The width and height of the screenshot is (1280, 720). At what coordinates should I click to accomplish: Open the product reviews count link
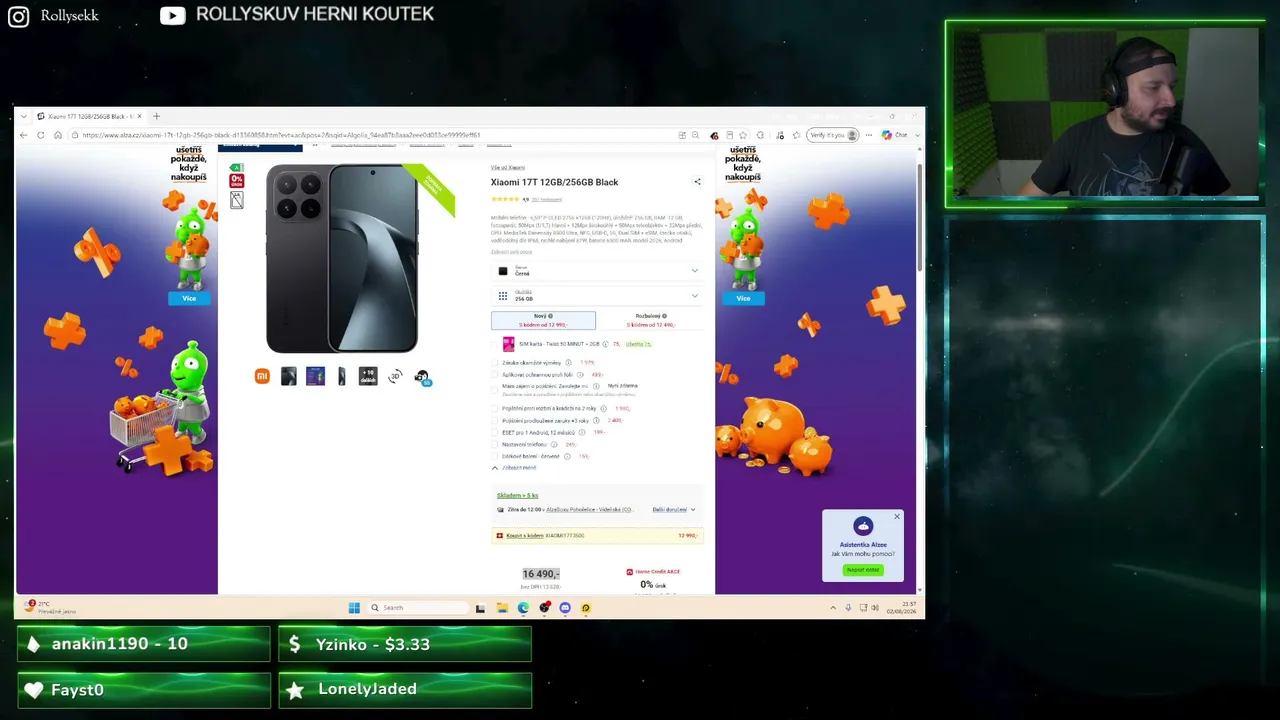coord(546,200)
